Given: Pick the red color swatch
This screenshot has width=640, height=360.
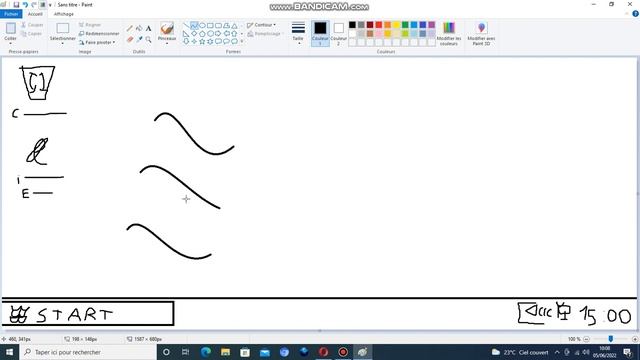Looking at the screenshot, I should [379, 25].
